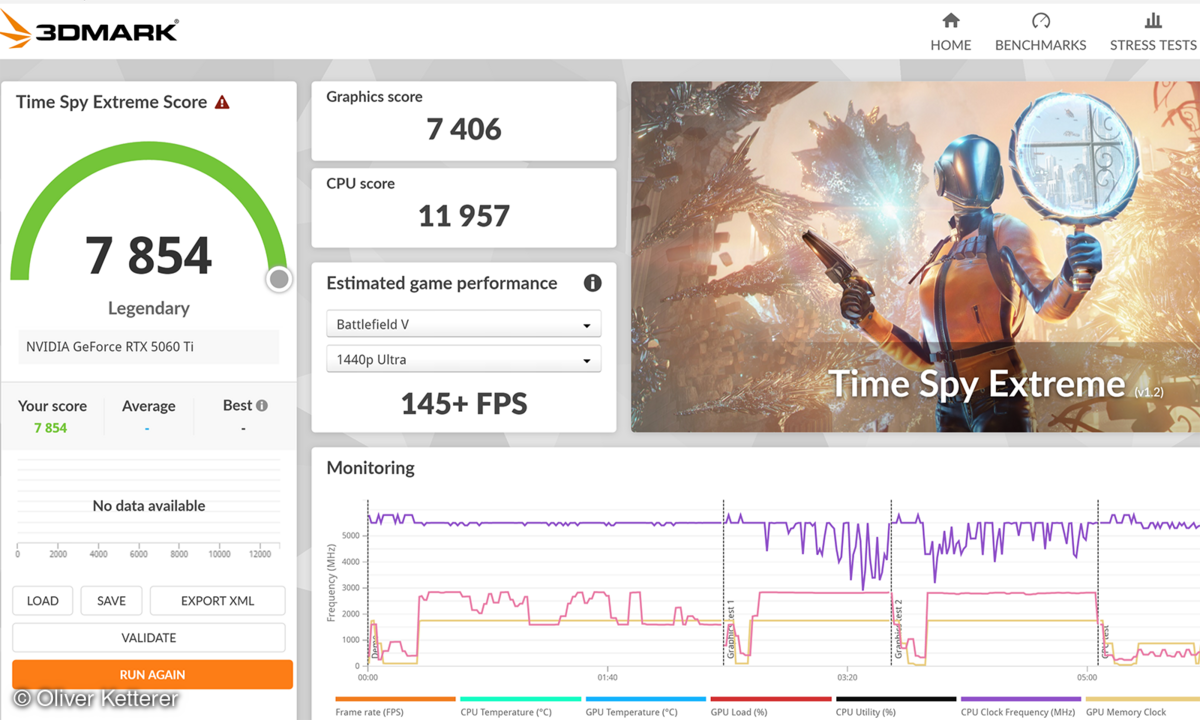Screen dimensions: 1200x720
Task: Click the 05:00 time label on the chart
Action: pos(1087,677)
